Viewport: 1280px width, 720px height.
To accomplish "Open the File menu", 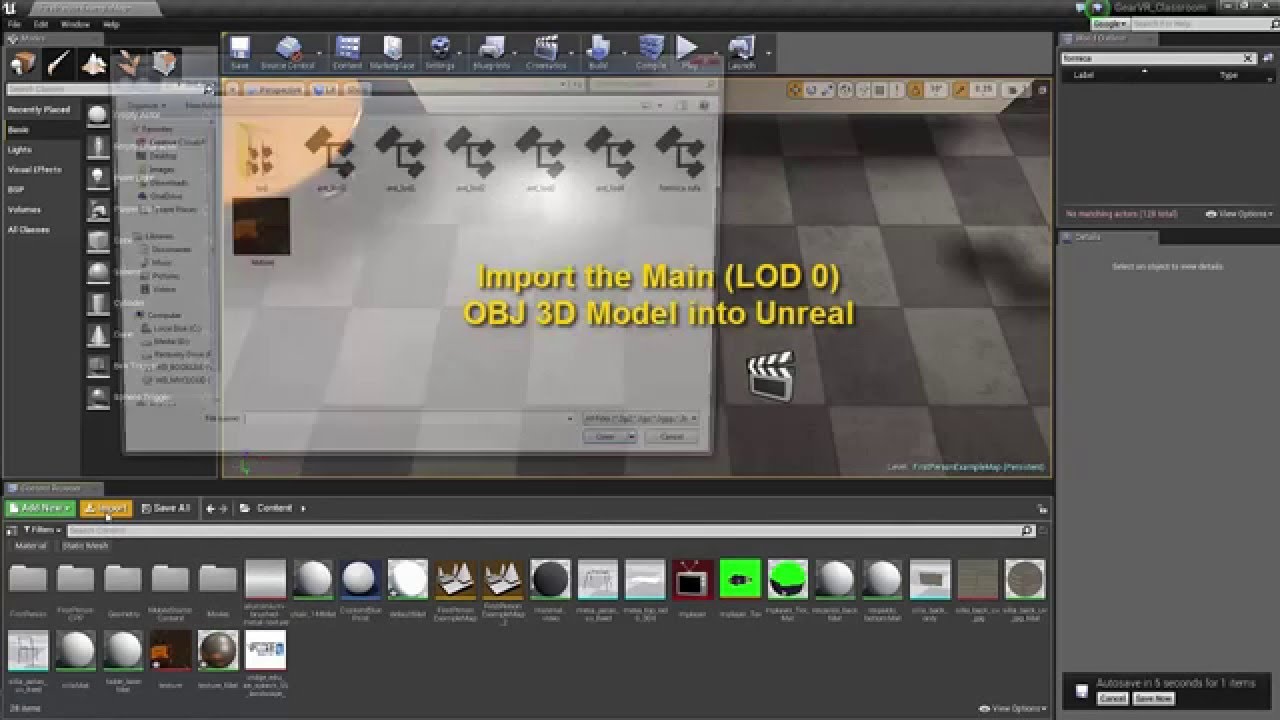I will tap(14, 24).
